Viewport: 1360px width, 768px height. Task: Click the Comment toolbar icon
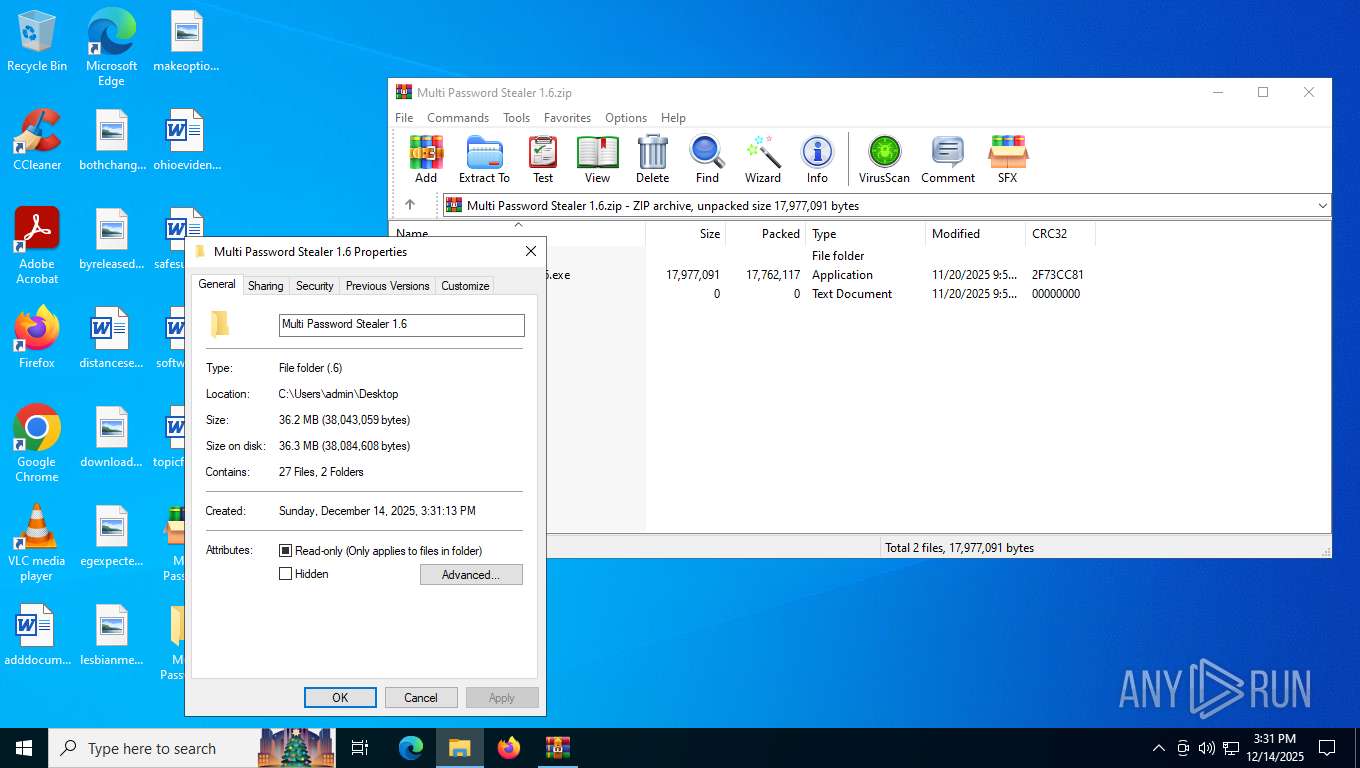click(948, 160)
